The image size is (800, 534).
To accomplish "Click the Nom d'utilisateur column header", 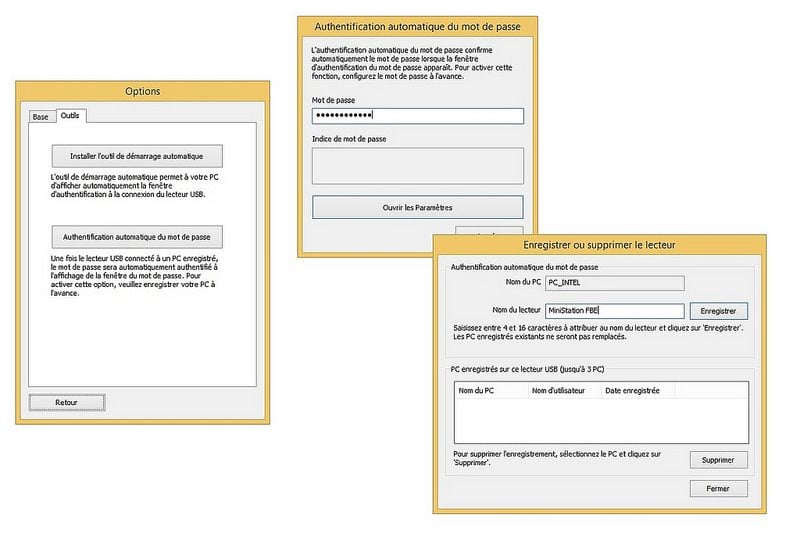I will [563, 391].
